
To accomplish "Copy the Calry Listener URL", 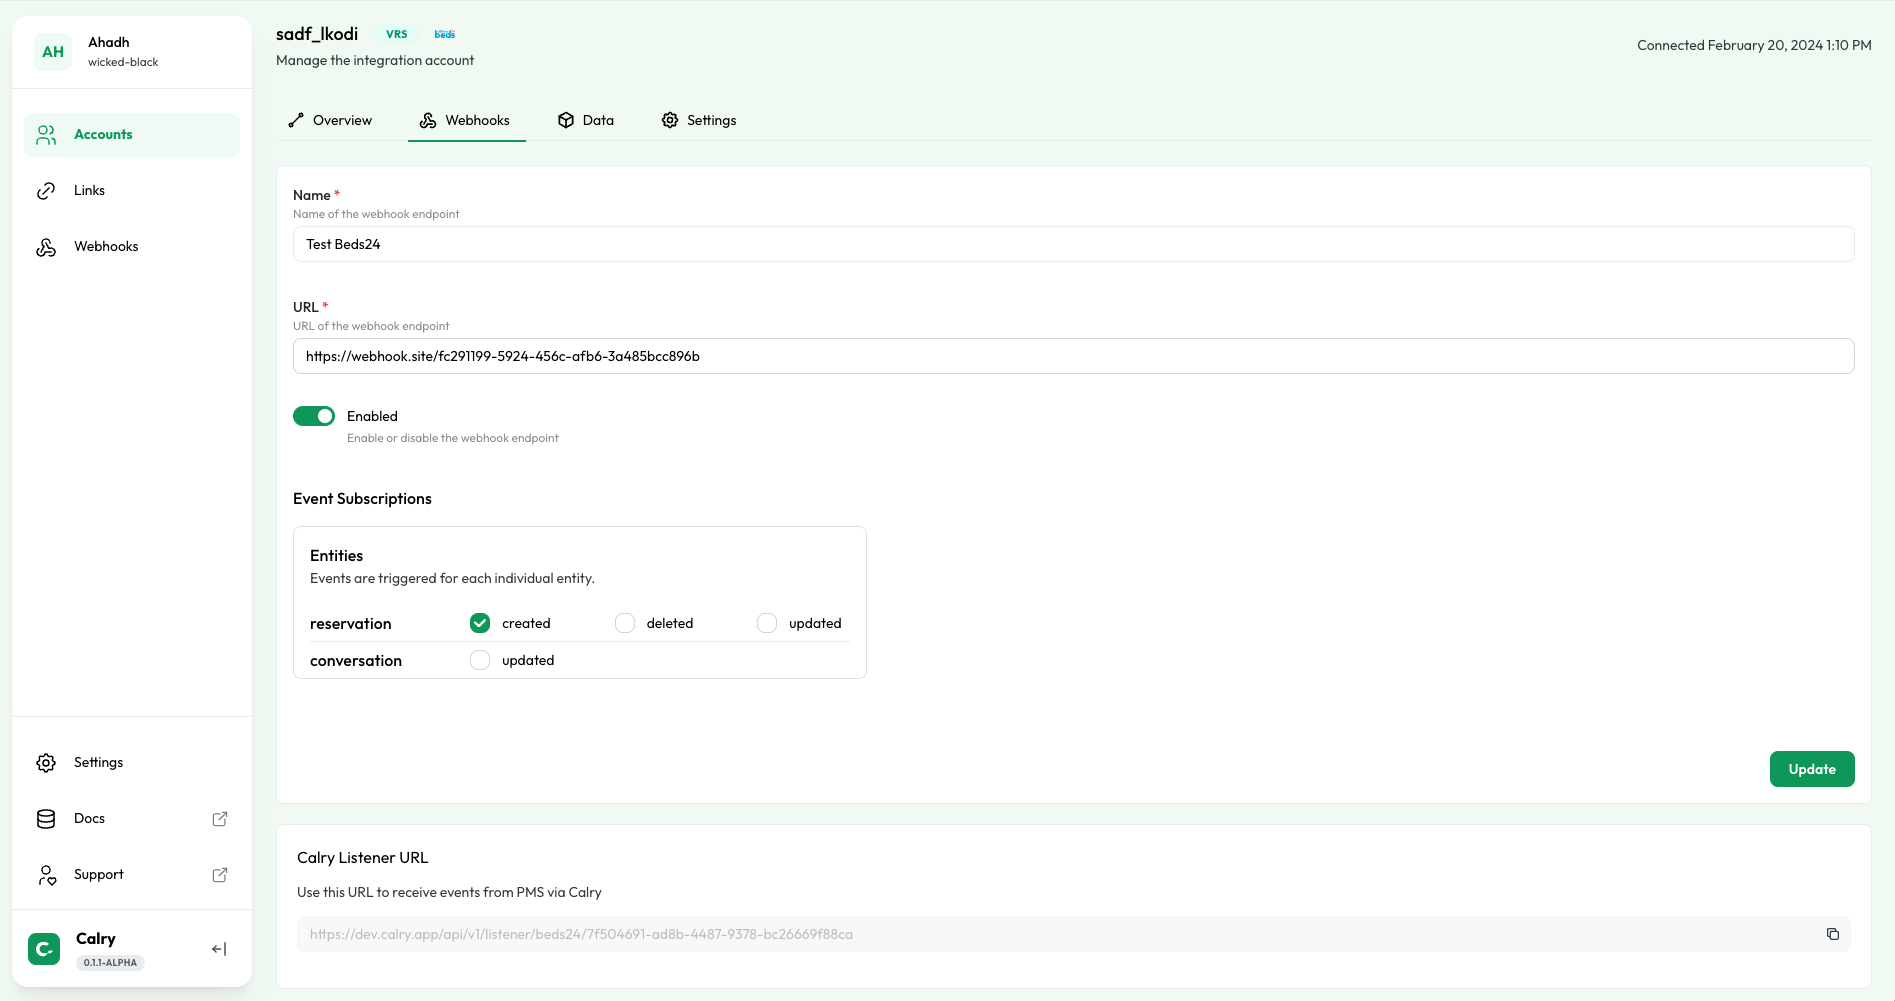I will [1833, 934].
